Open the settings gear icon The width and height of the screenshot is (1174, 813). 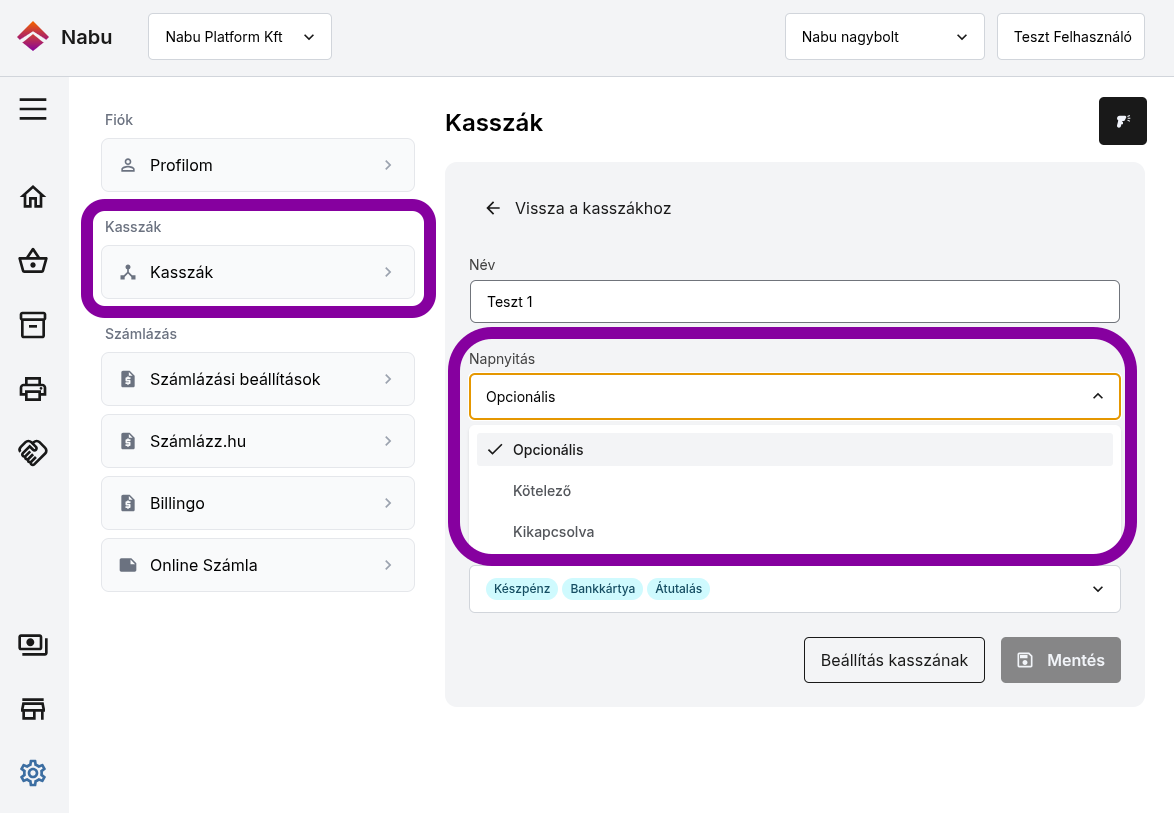[x=33, y=773]
